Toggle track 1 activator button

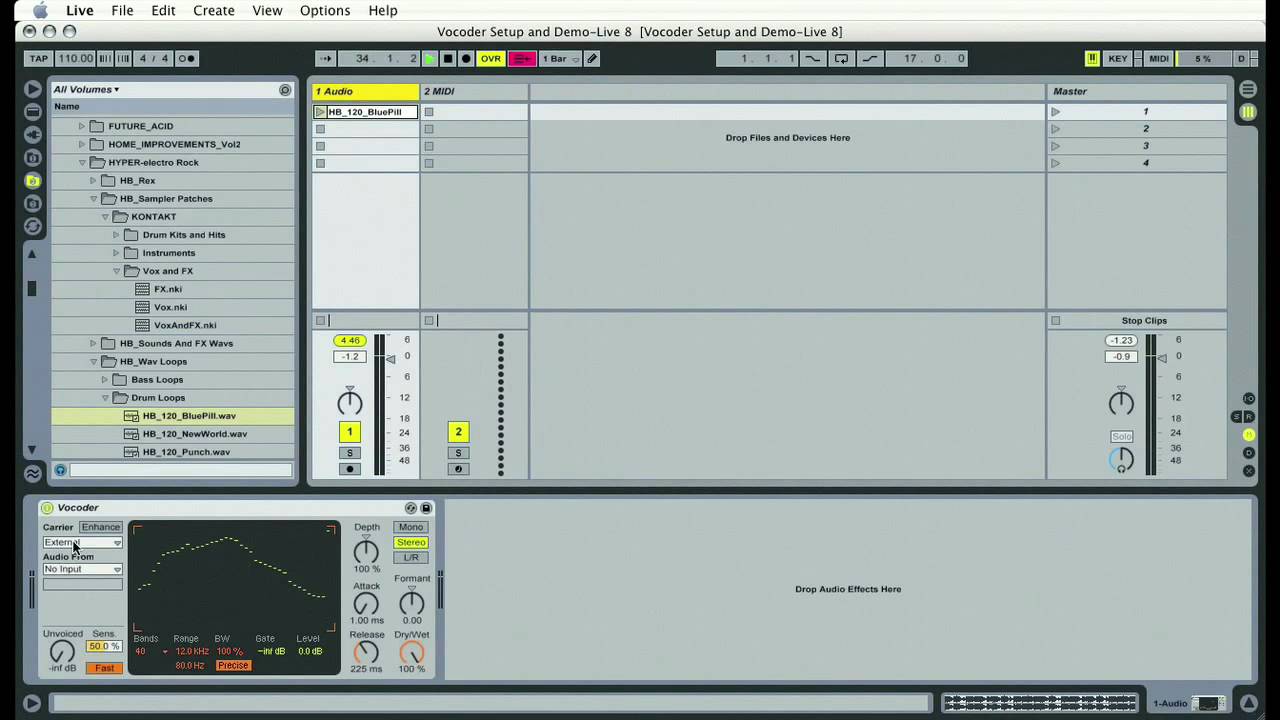[x=349, y=432]
